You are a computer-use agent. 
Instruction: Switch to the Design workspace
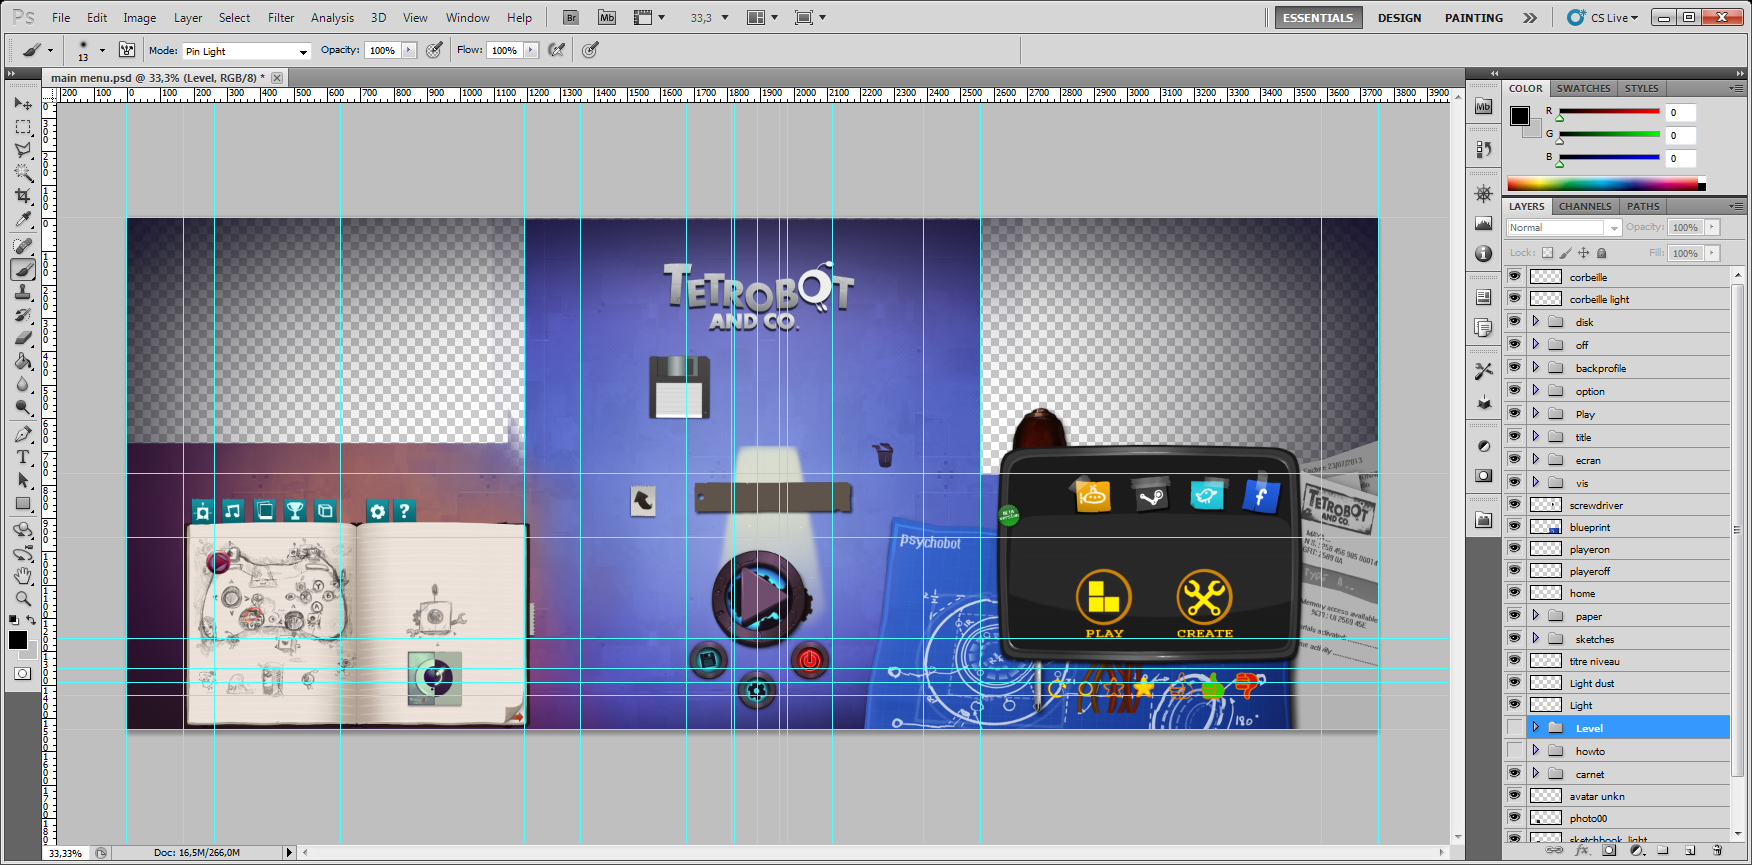click(1399, 18)
